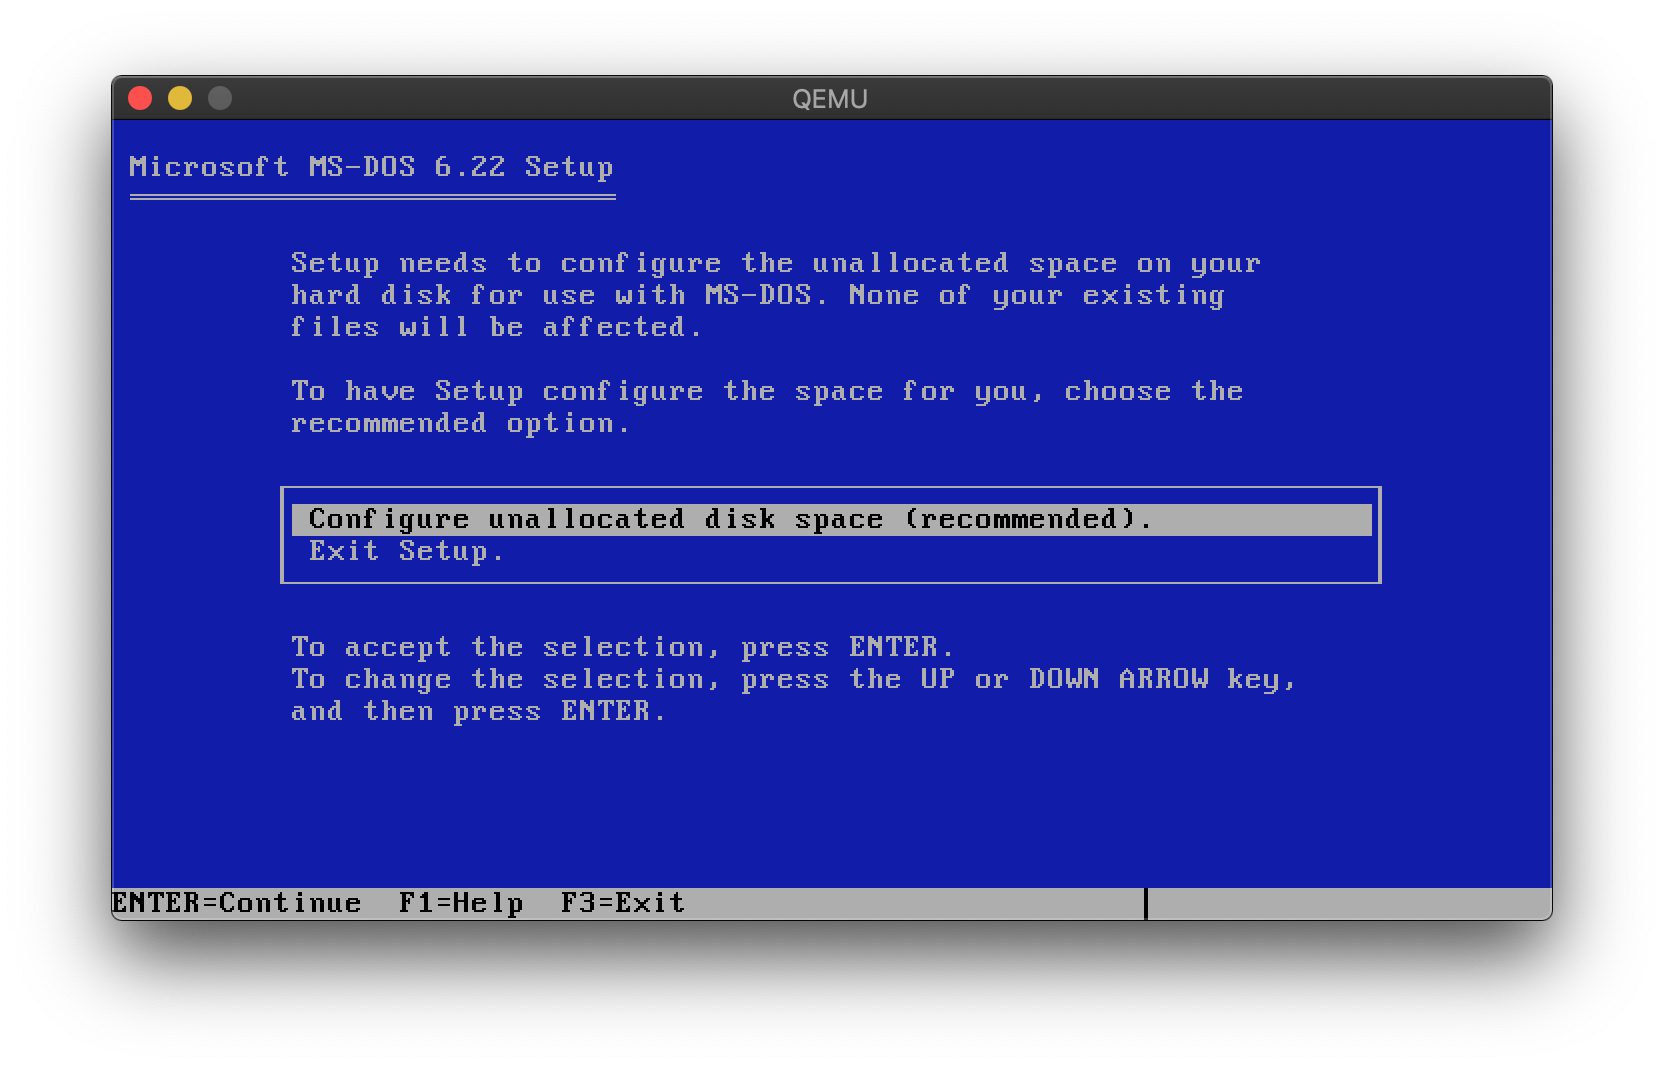
Task: Click the QEMU window title
Action: (830, 99)
